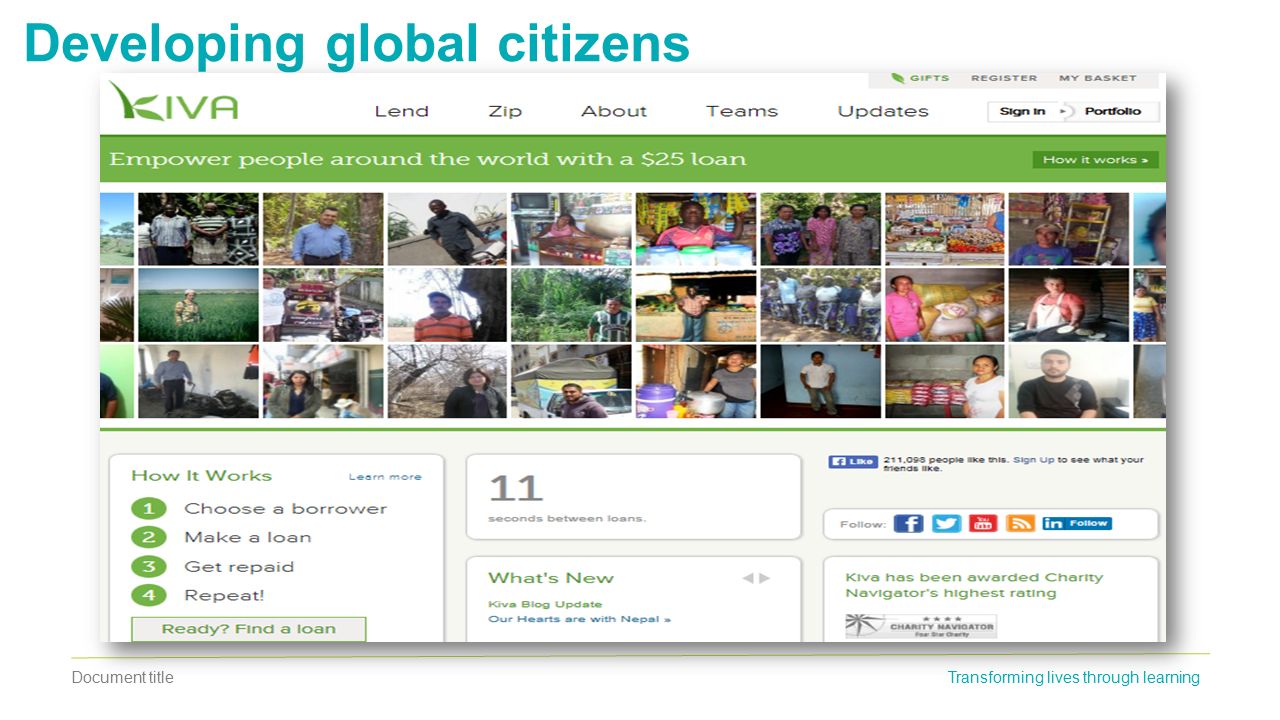Open photo of bearded man in black shirt
Image resolution: width=1280 pixels, height=720 pixels.
[1069, 381]
